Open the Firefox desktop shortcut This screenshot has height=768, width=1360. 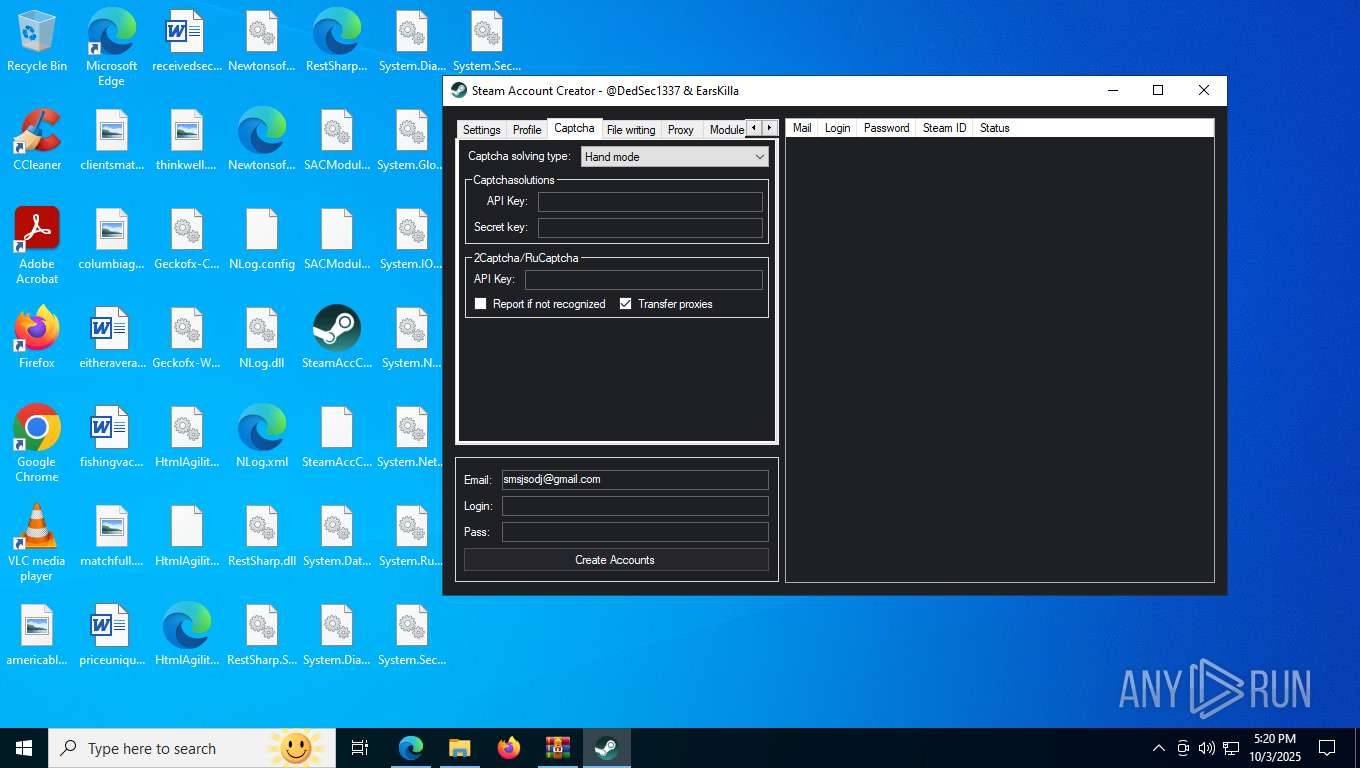click(x=37, y=338)
